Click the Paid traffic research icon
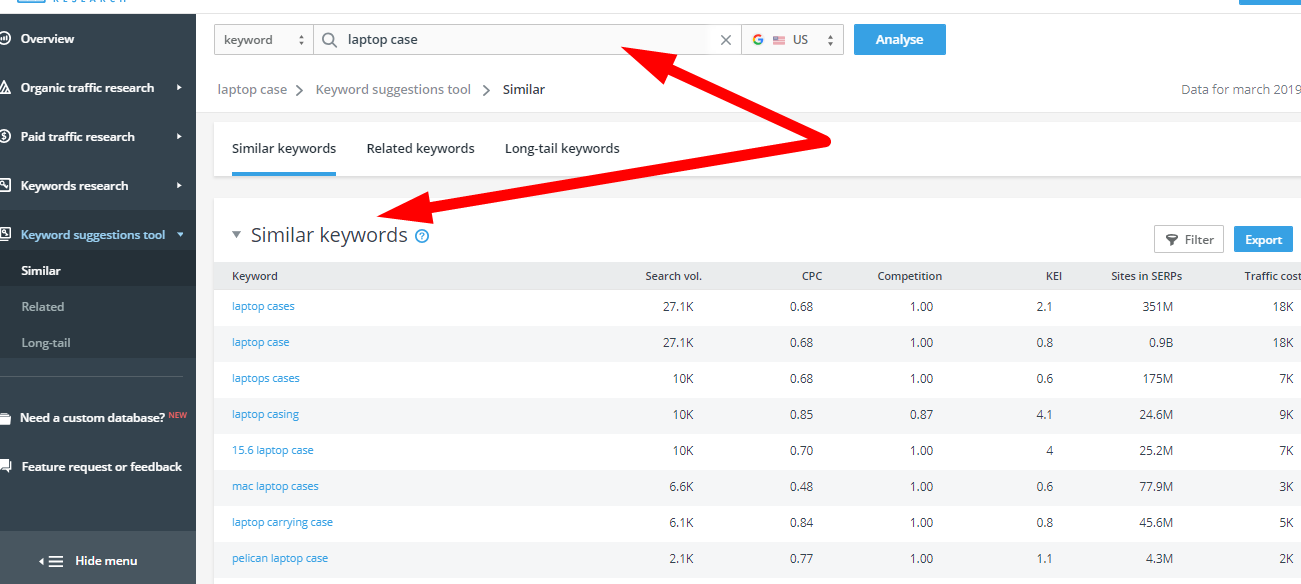Screen dimensions: 1301x584 pyautogui.click(x=5, y=137)
